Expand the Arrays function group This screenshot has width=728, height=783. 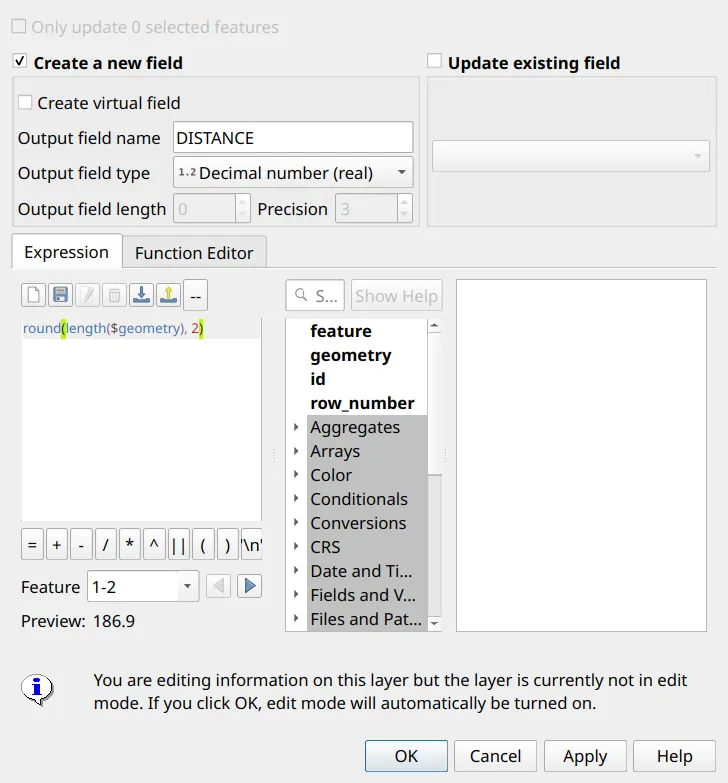296,451
